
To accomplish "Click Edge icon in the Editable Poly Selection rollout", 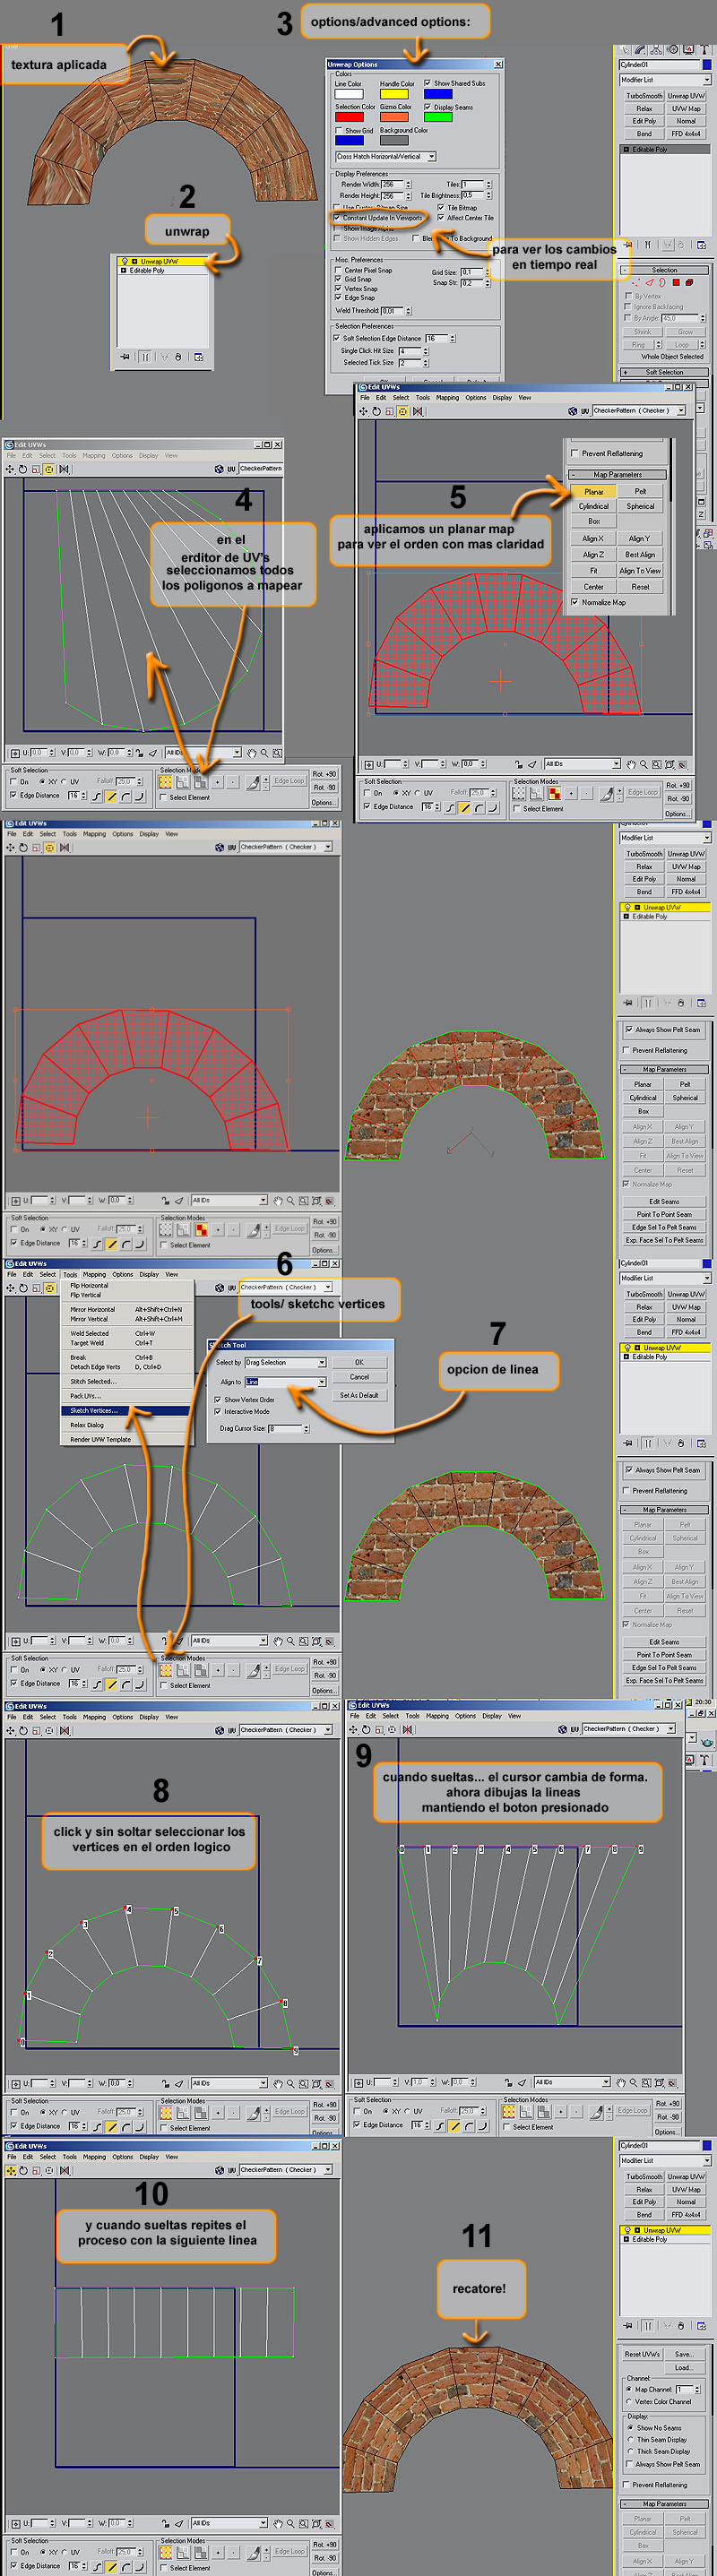I will (650, 282).
